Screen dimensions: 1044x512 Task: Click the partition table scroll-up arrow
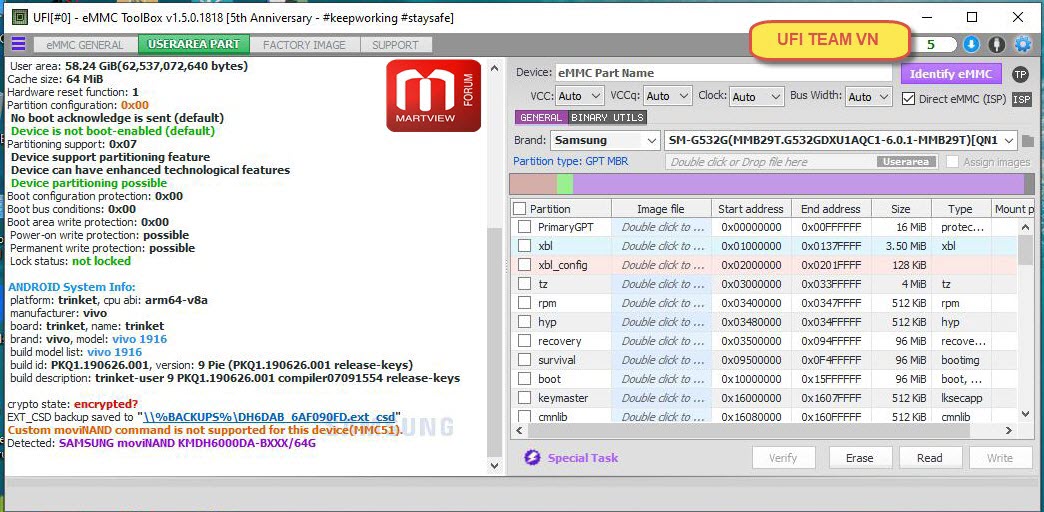click(1025, 228)
